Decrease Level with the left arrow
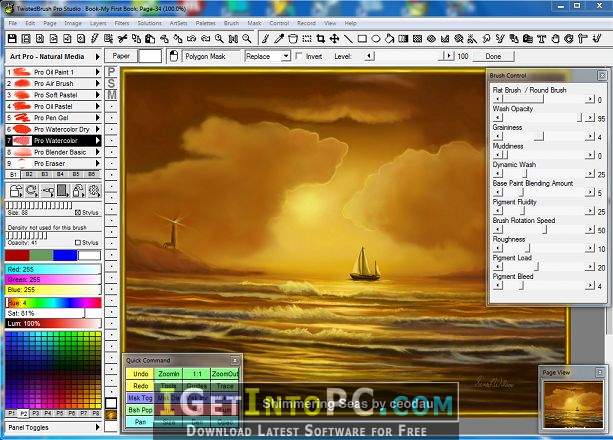The image size is (613, 440). tap(369, 56)
